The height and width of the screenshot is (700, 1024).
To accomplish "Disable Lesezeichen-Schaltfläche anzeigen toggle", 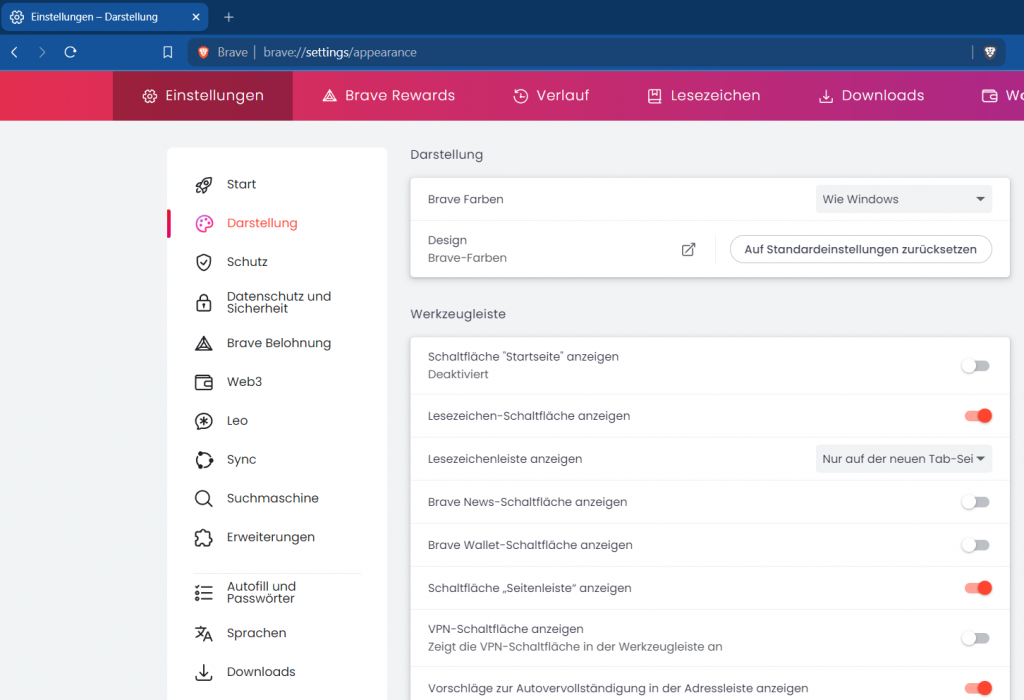I will (x=977, y=416).
